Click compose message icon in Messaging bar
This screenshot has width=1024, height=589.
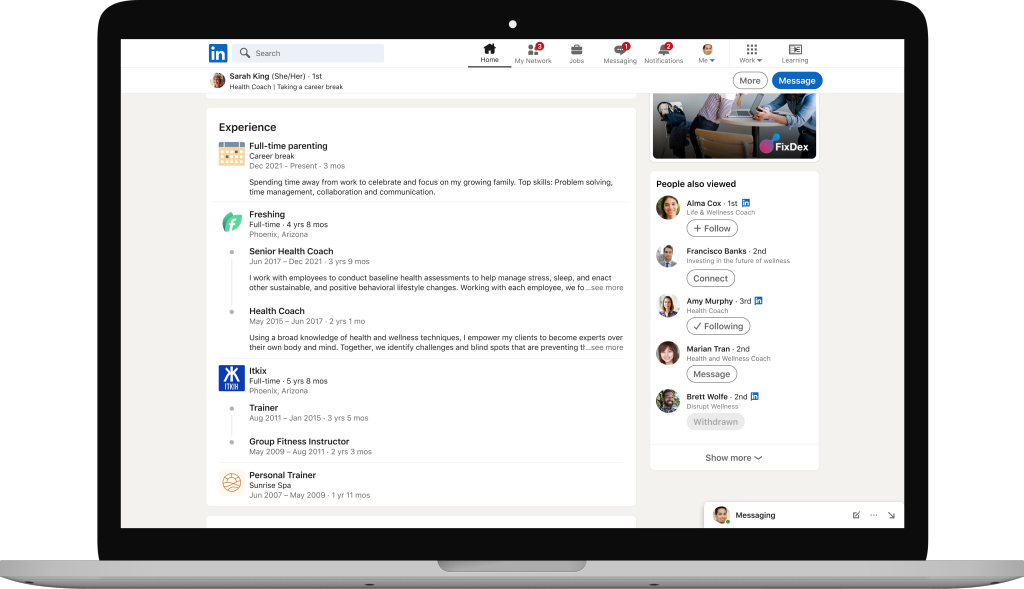[x=856, y=515]
